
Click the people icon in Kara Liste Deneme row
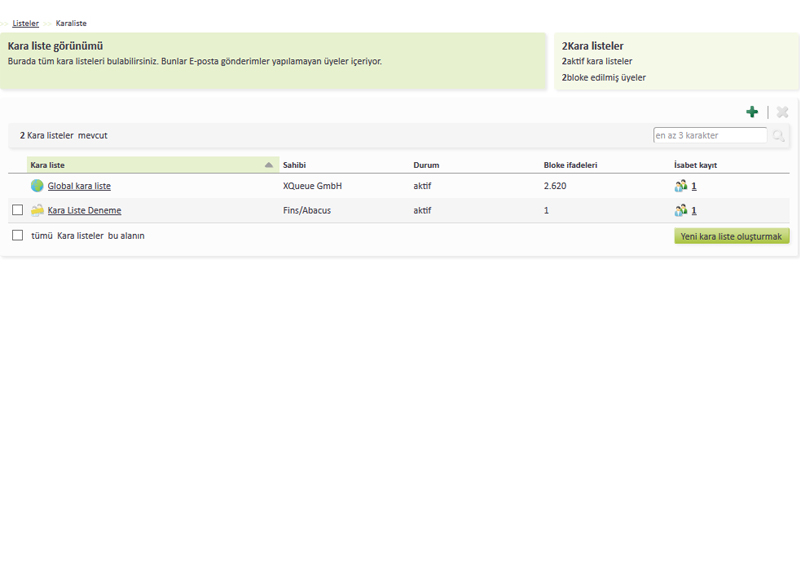(681, 211)
